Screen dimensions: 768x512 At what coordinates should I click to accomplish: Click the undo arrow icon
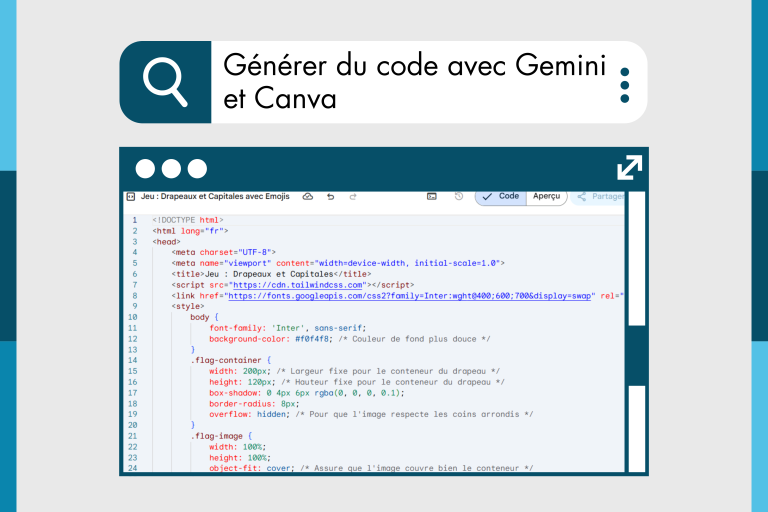click(x=331, y=196)
